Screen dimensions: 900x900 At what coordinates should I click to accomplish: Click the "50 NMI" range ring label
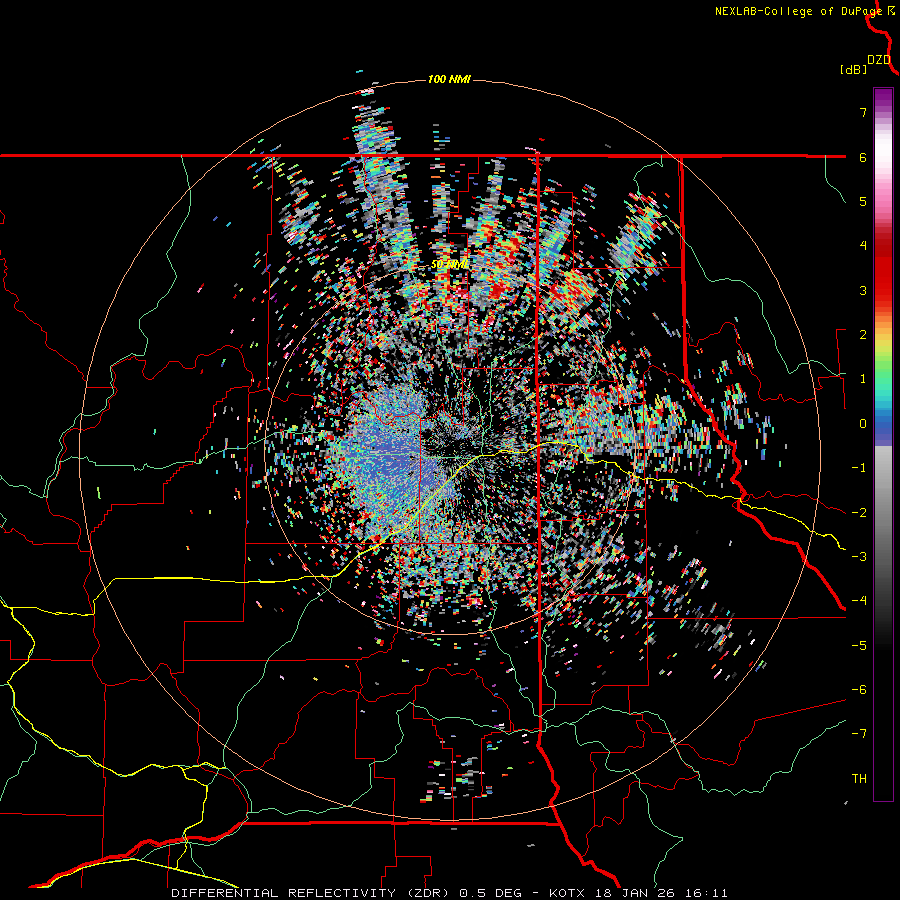point(449,265)
